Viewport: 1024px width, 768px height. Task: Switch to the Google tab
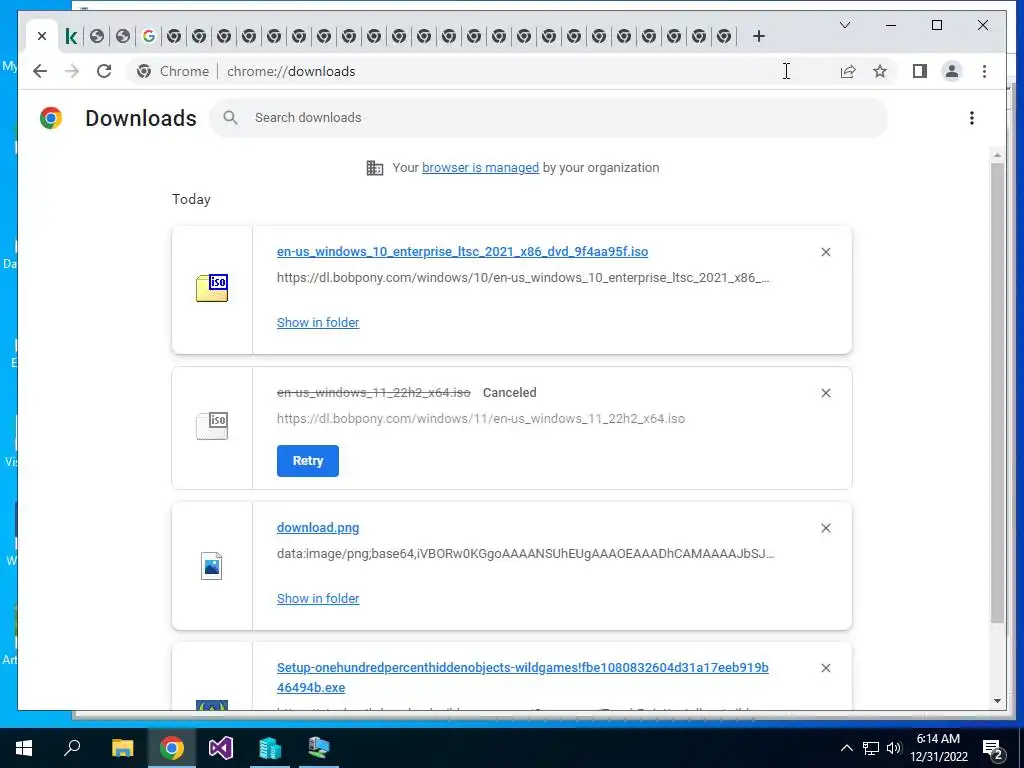click(x=148, y=37)
